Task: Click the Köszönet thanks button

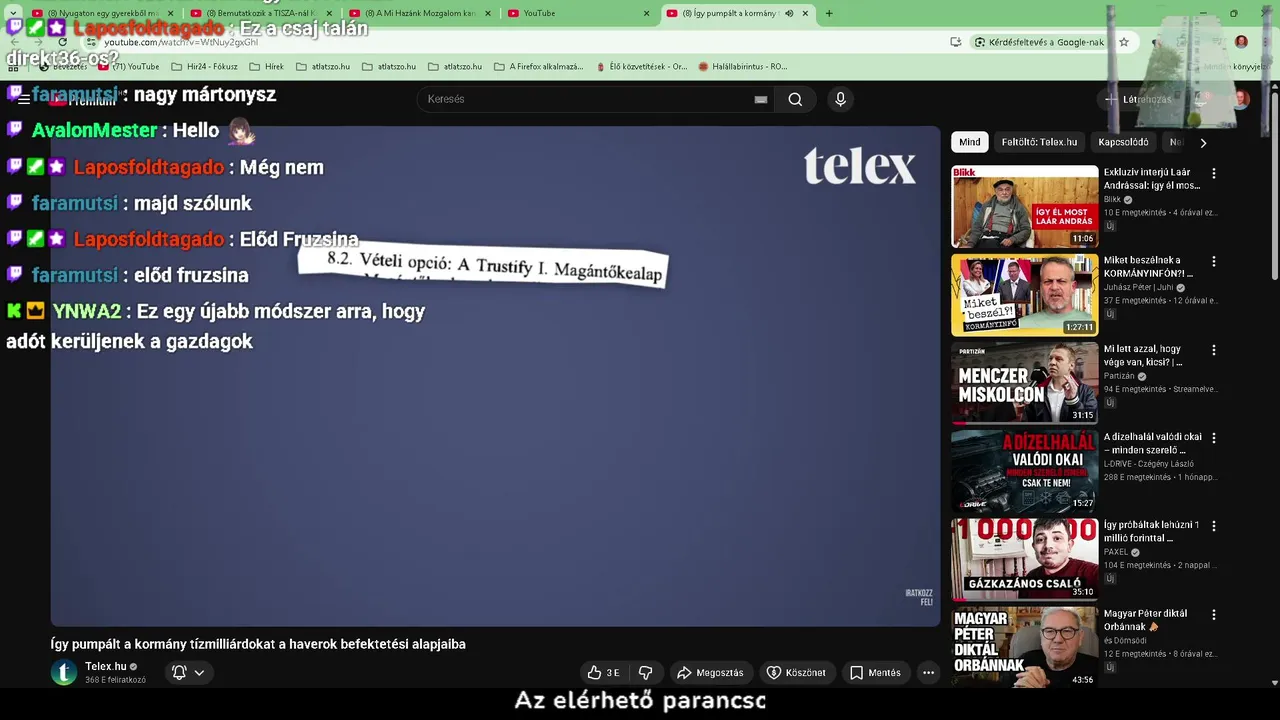Action: click(796, 673)
